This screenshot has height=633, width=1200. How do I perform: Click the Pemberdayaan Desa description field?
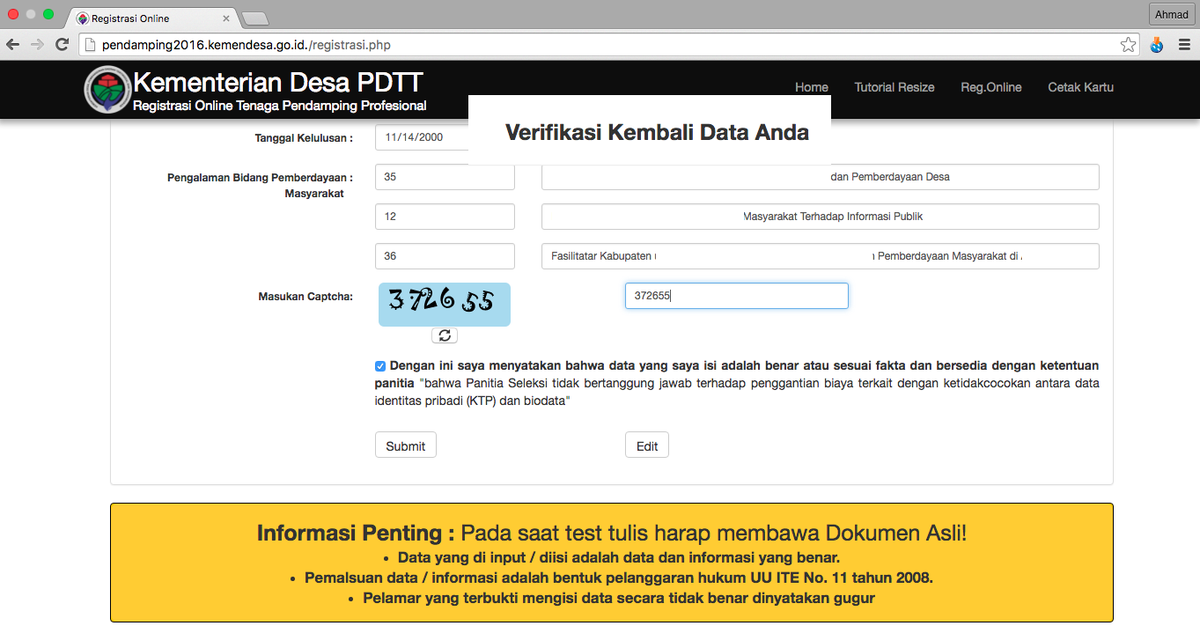pyautogui.click(x=820, y=177)
